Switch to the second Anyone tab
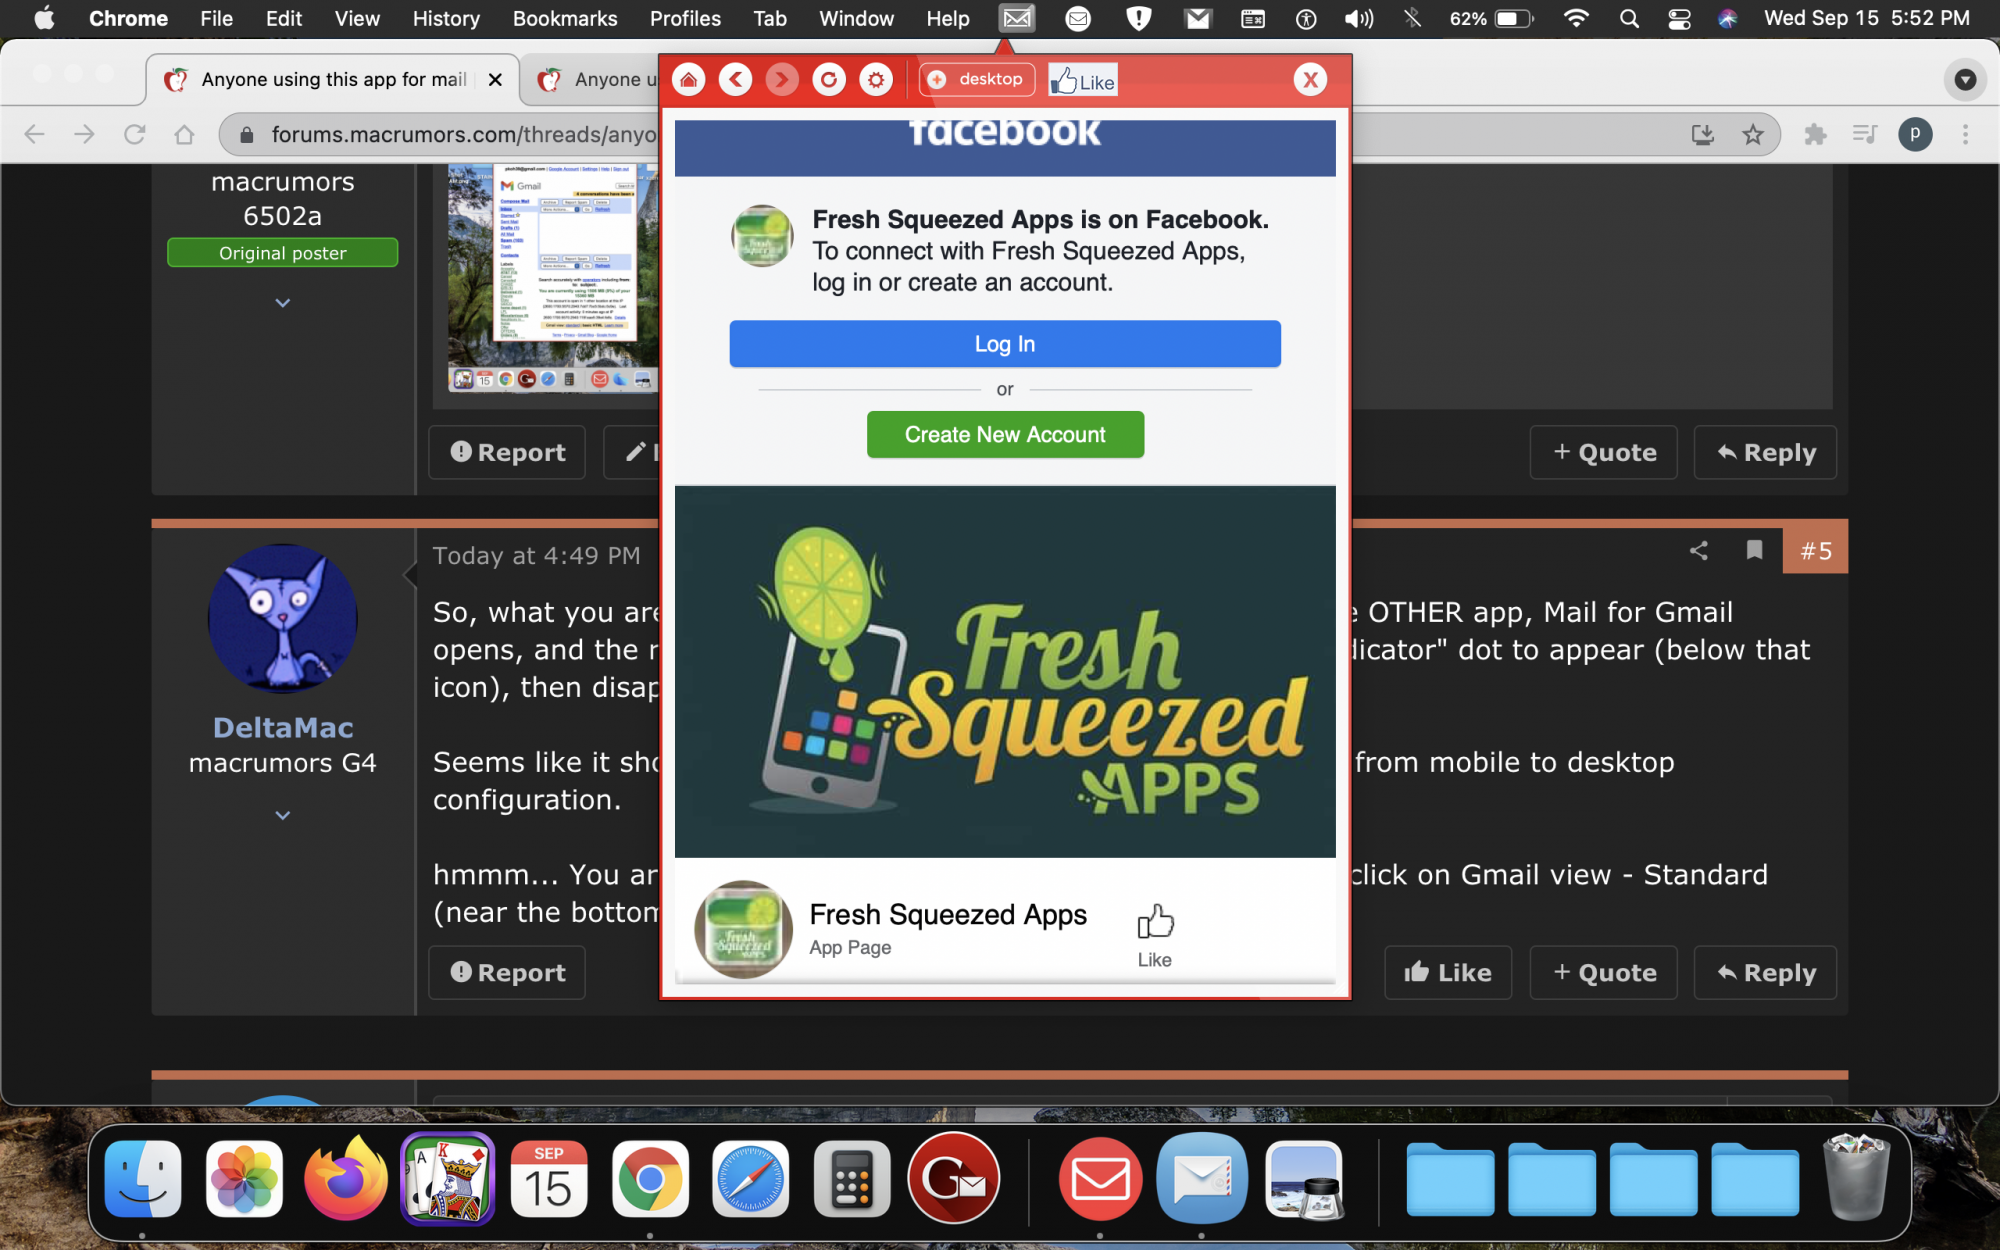This screenshot has height=1250, width=2000. point(595,80)
